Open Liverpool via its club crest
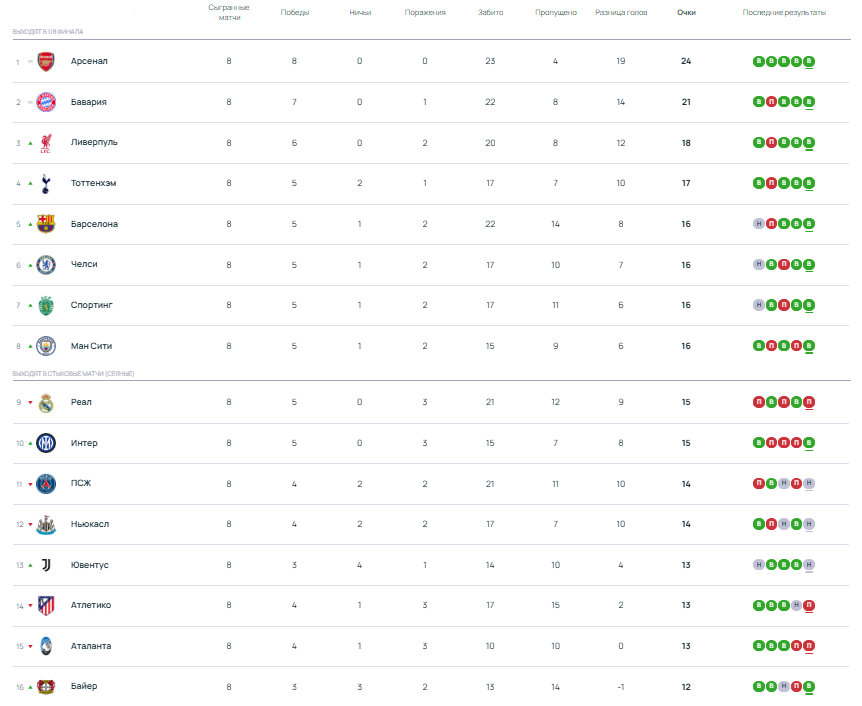Viewport: 862px width, 706px height. pyautogui.click(x=46, y=143)
